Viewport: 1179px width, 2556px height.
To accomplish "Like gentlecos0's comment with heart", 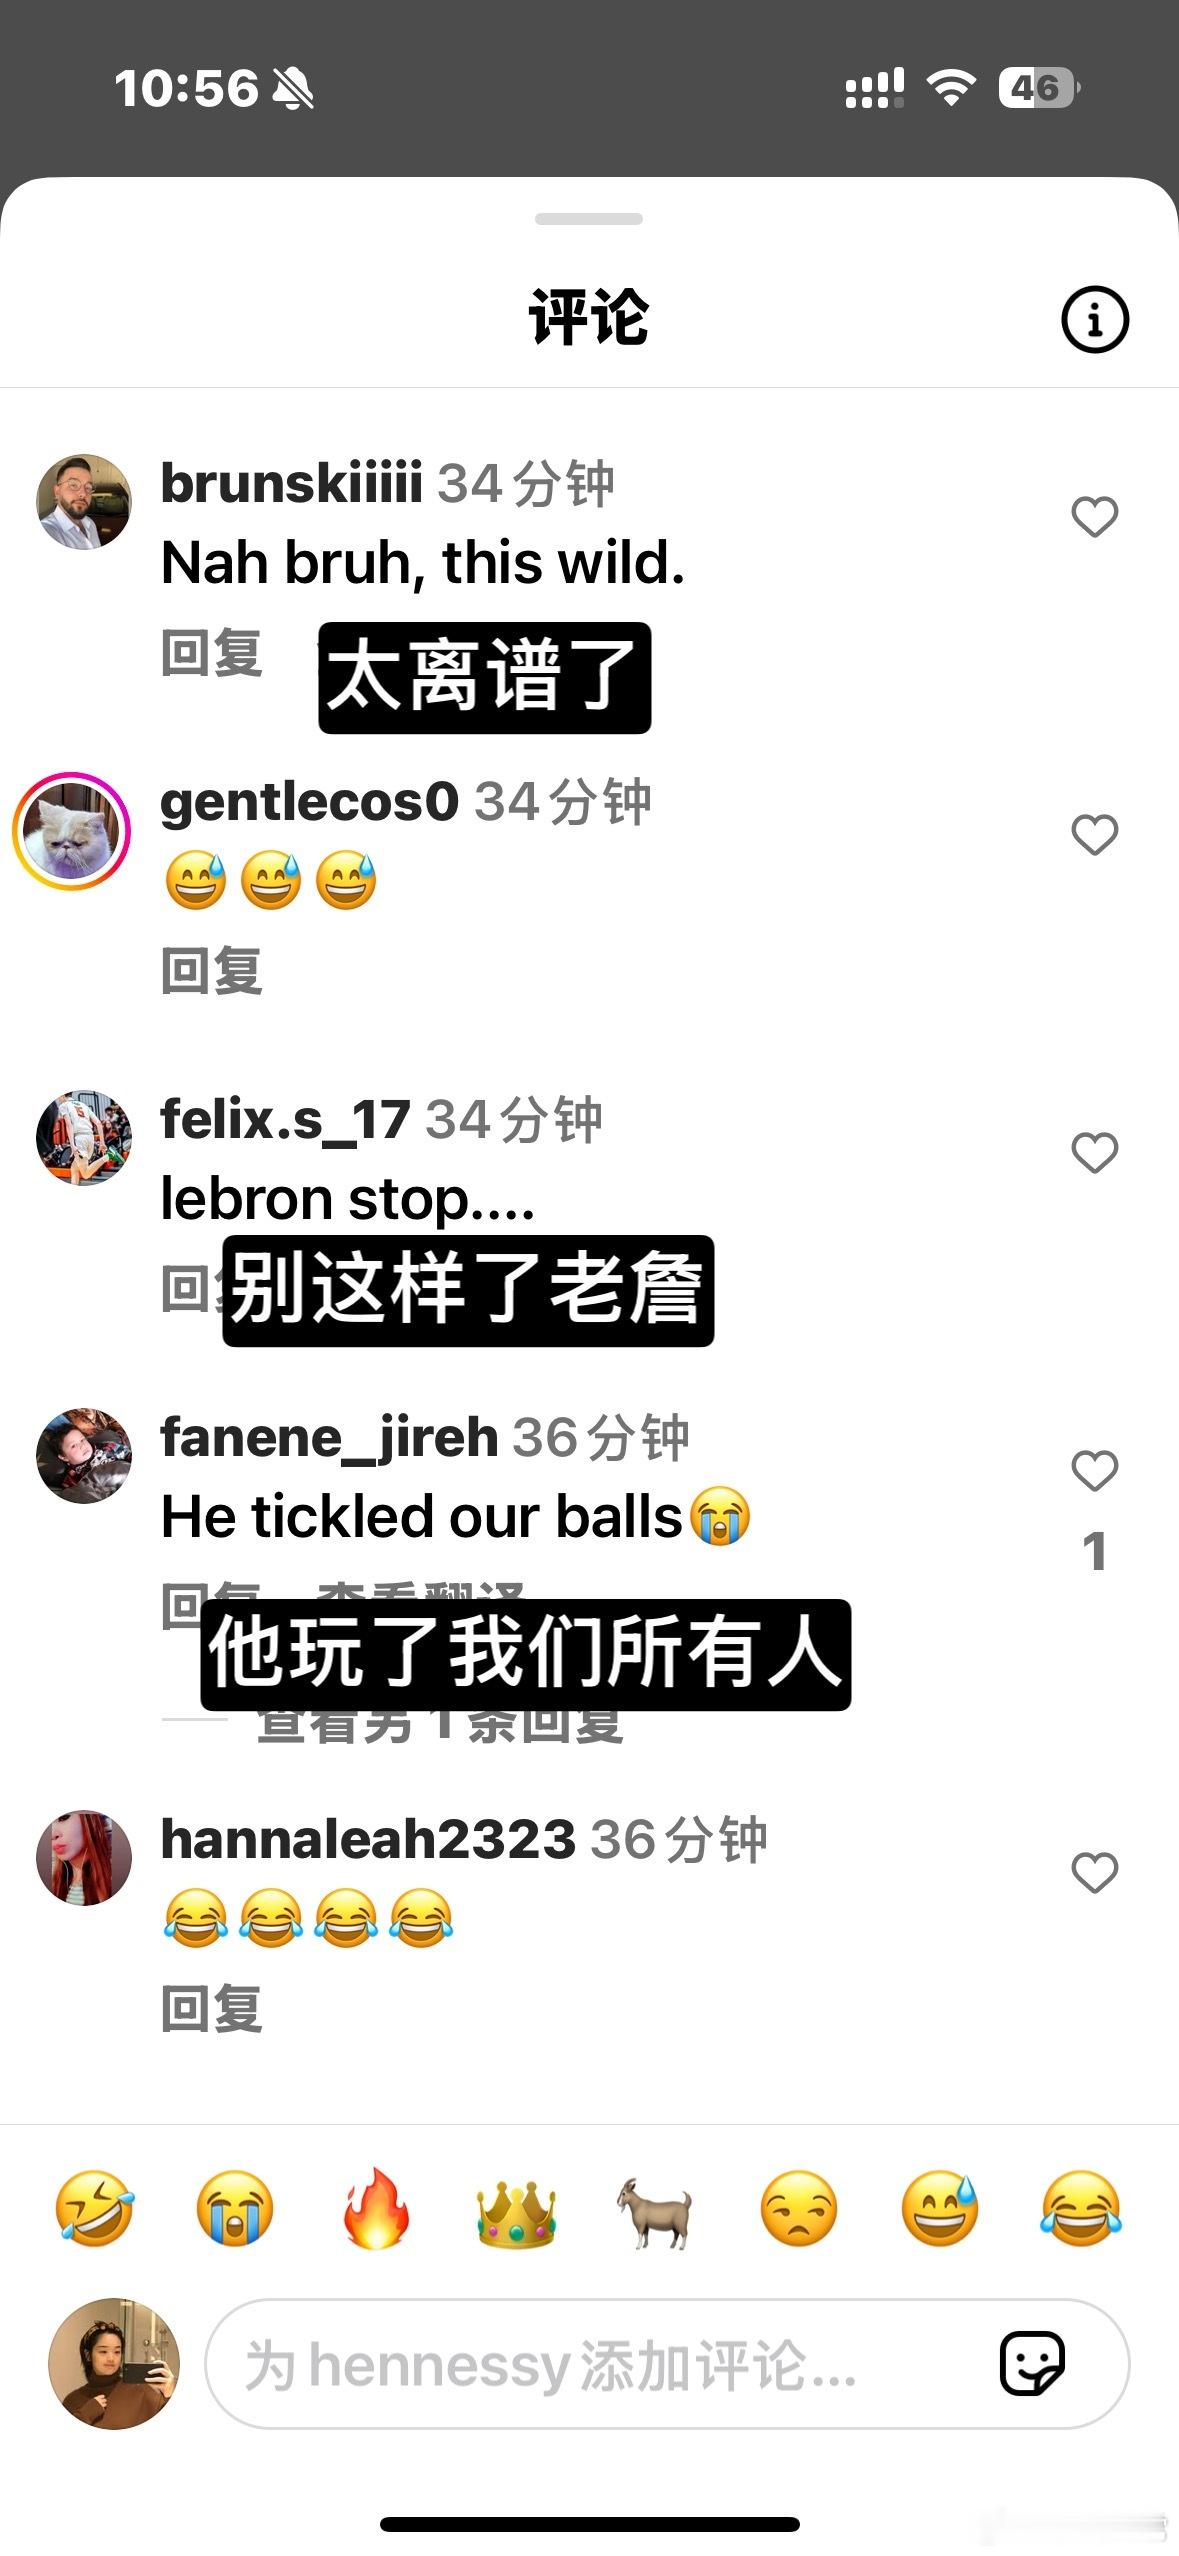I will point(1094,835).
